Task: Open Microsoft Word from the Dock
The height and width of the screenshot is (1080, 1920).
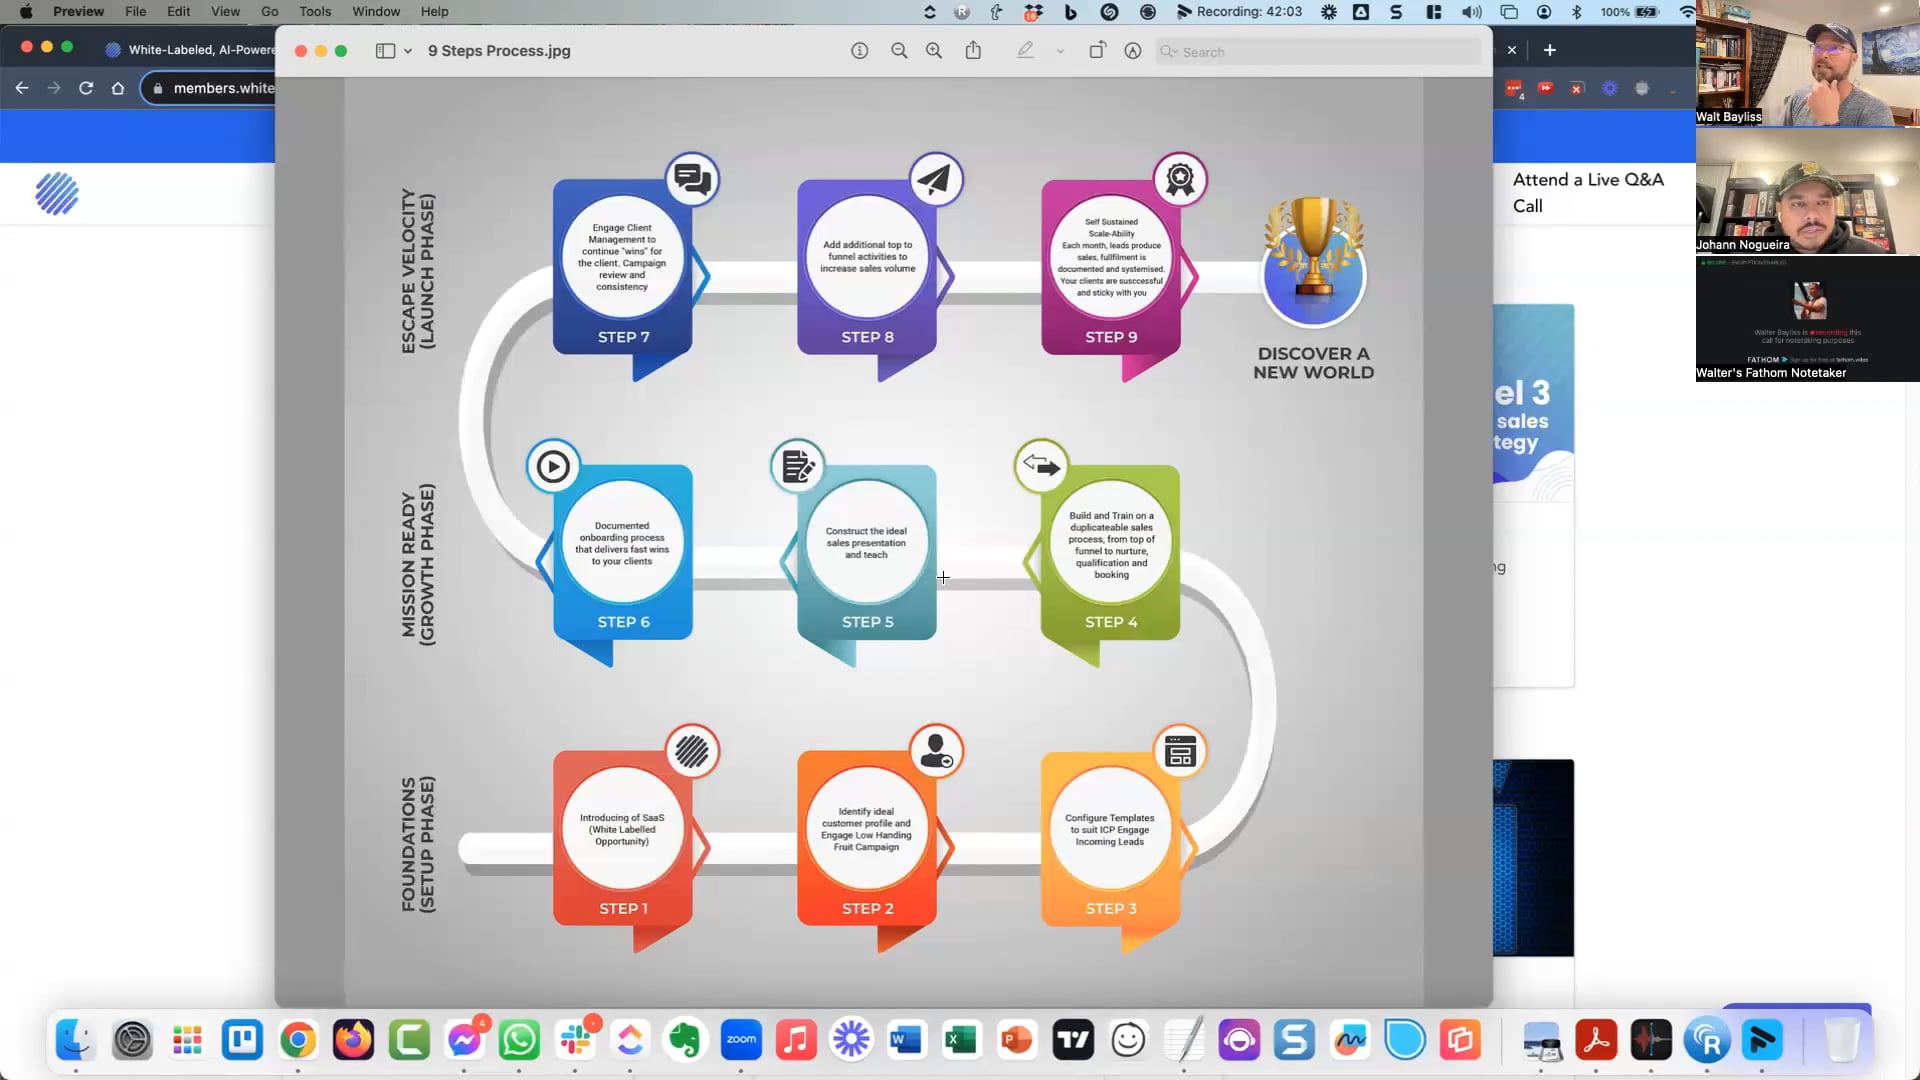Action: pos(907,1040)
